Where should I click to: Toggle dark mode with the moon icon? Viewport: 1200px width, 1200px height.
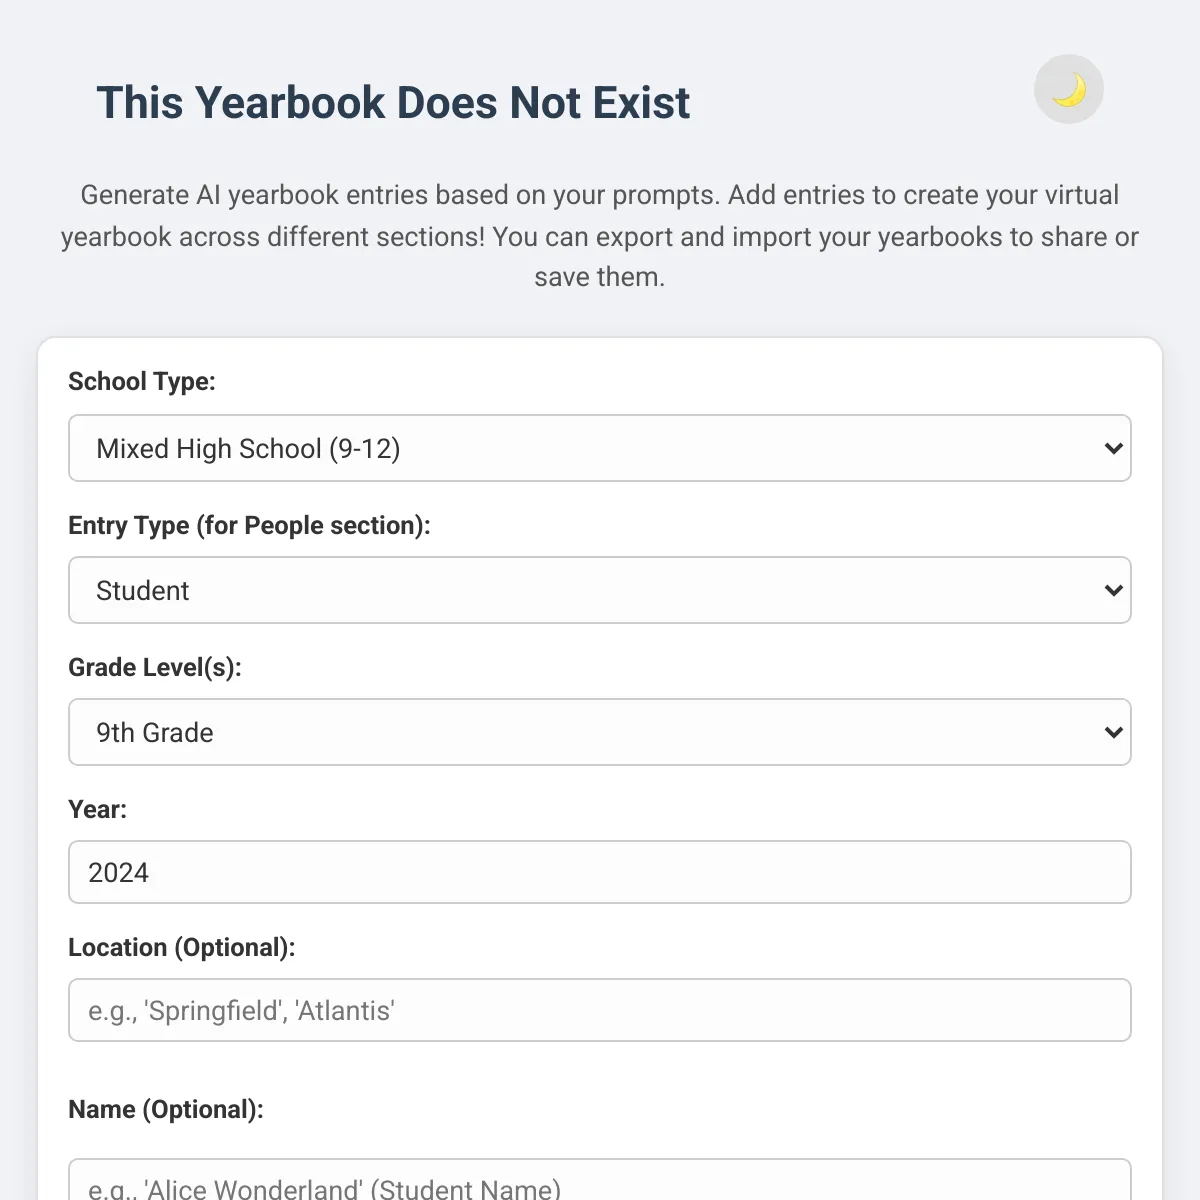[x=1069, y=90]
